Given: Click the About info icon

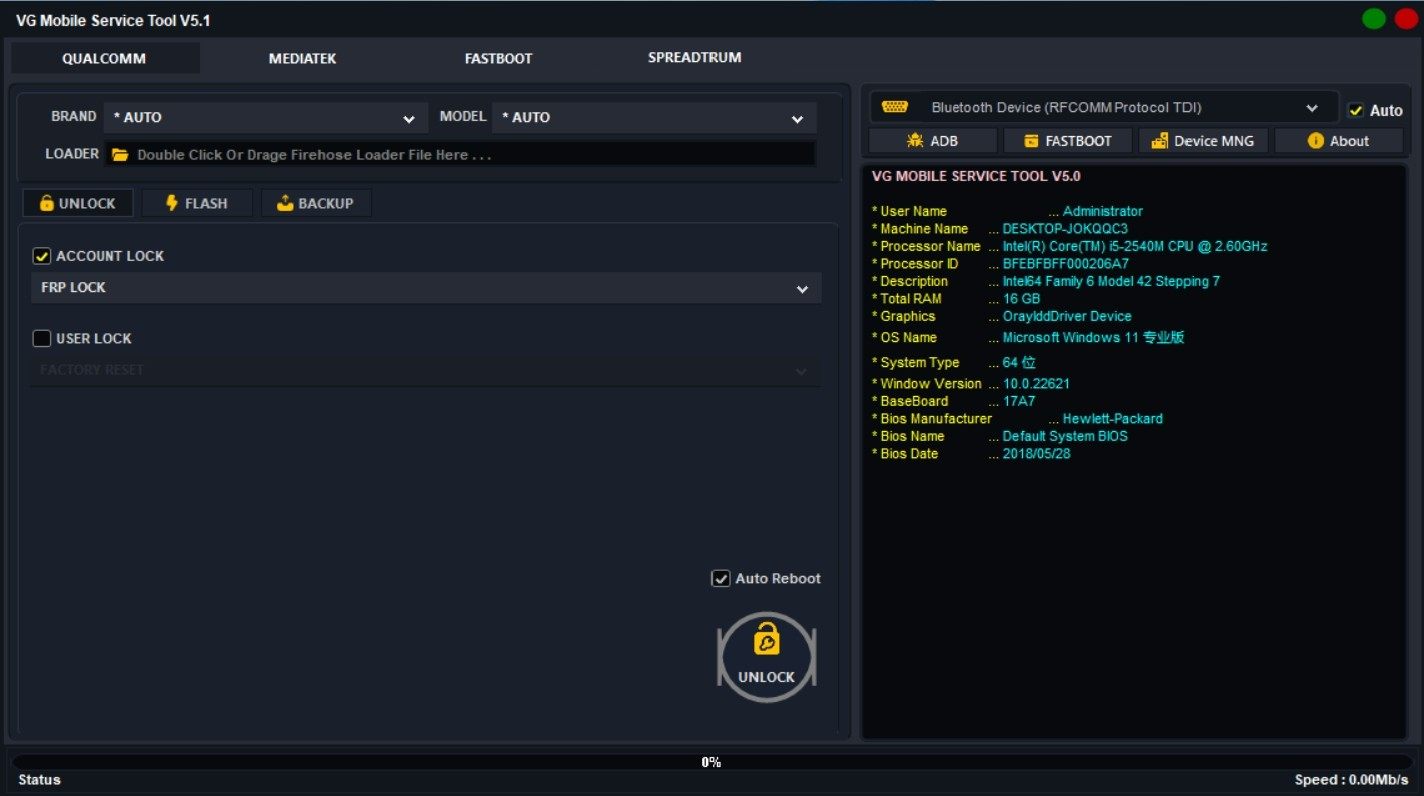Looking at the screenshot, I should 1315,141.
